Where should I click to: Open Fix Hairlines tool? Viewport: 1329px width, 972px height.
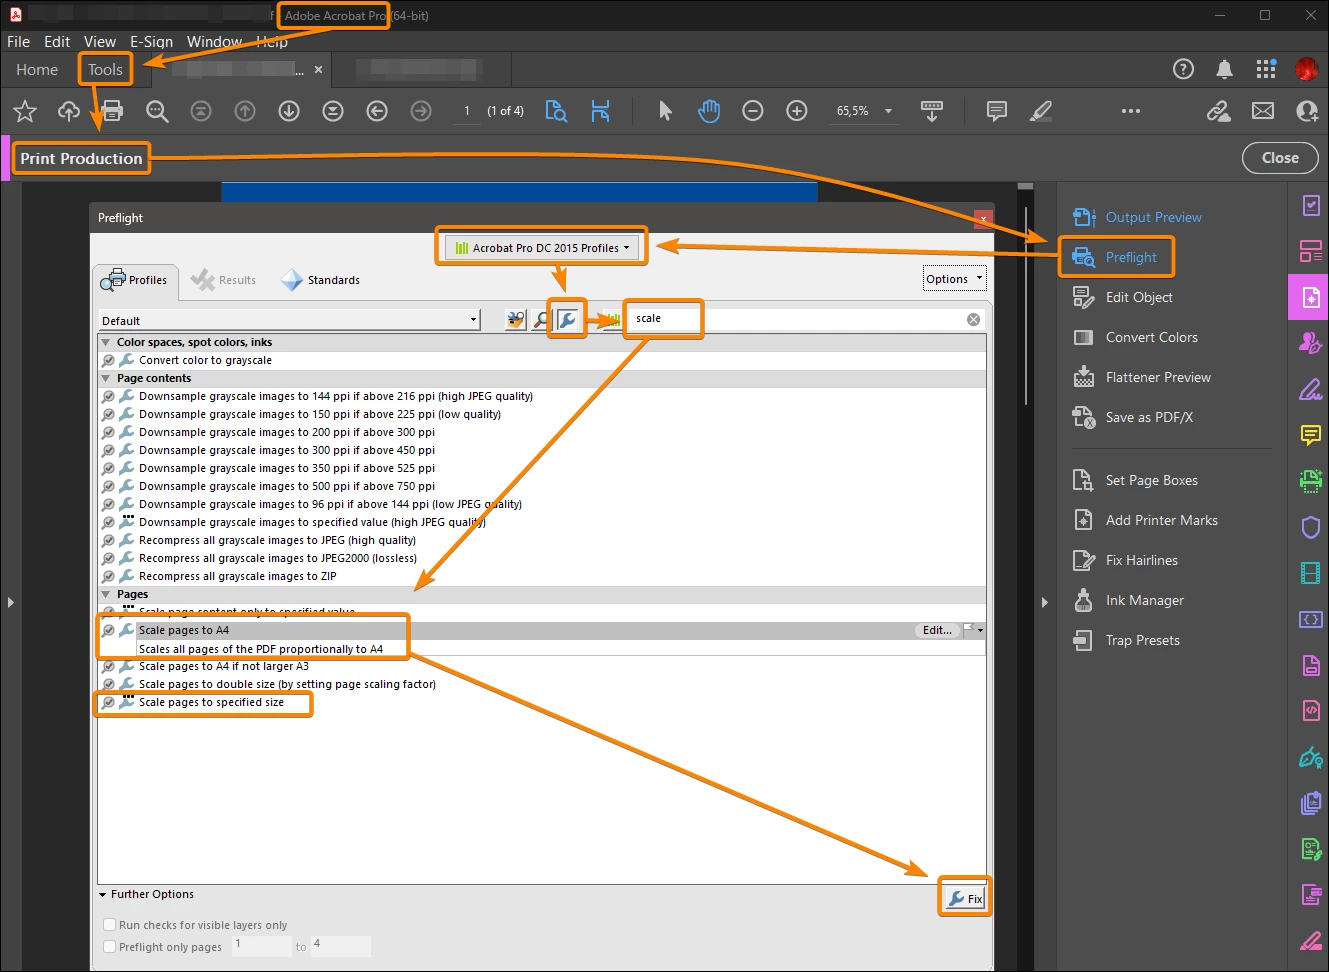coord(1125,560)
